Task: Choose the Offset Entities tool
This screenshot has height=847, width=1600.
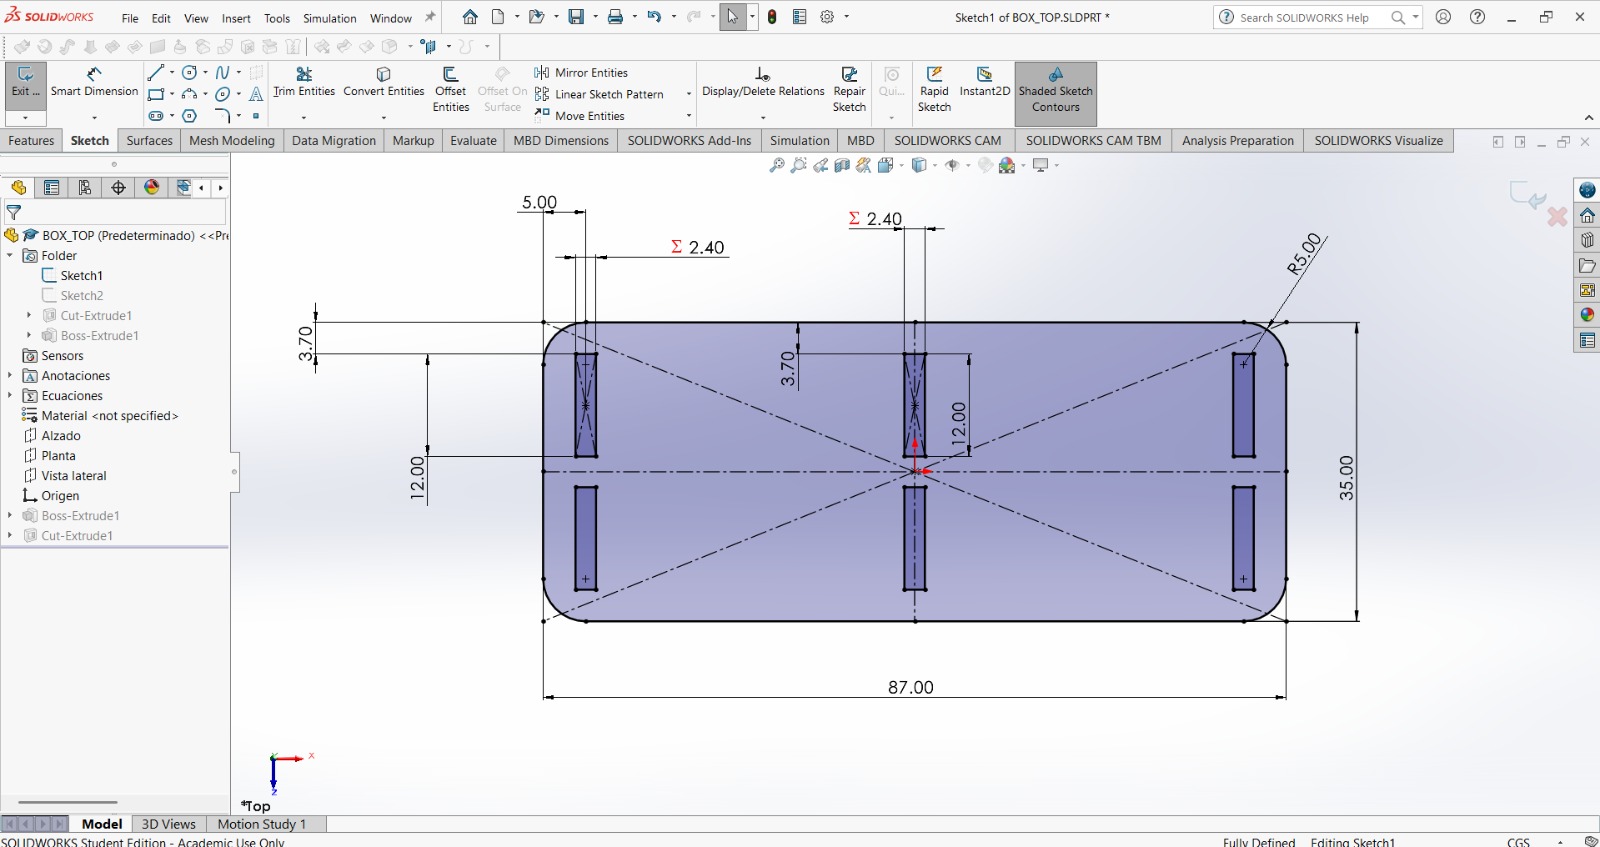Action: click(450, 89)
